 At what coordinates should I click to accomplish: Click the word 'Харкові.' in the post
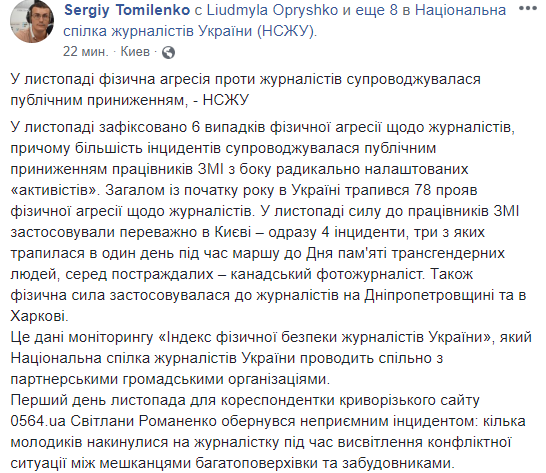(39, 316)
